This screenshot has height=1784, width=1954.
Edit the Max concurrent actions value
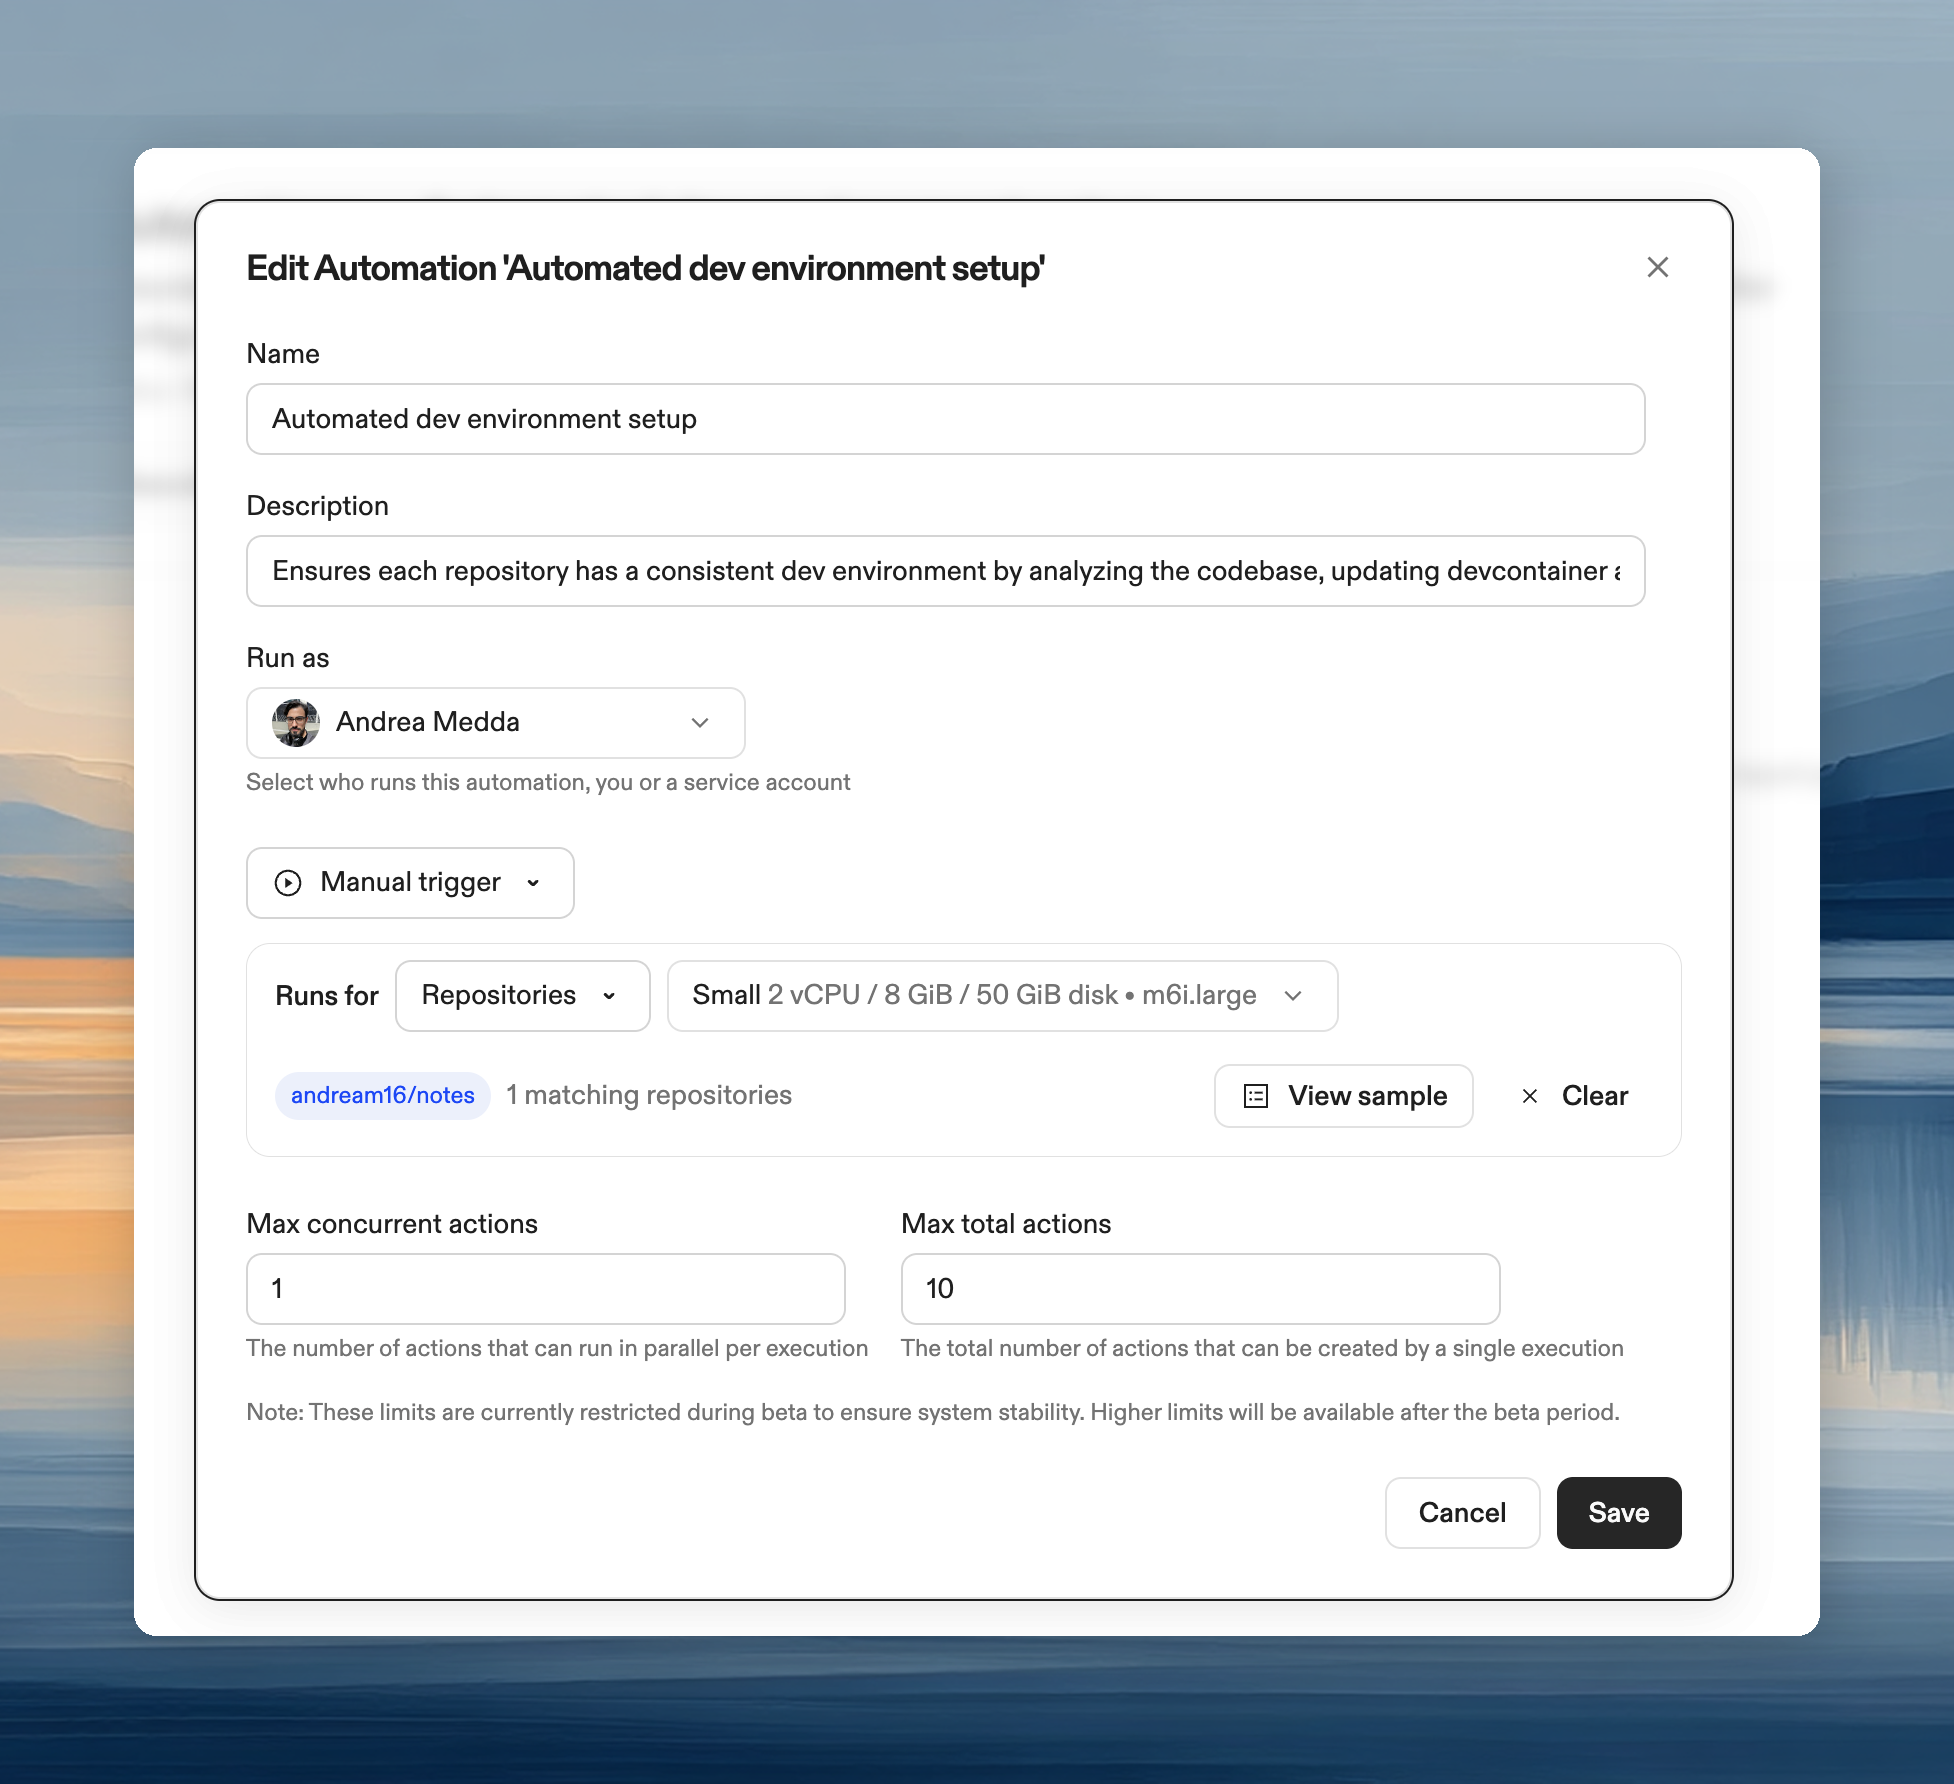pyautogui.click(x=546, y=1289)
